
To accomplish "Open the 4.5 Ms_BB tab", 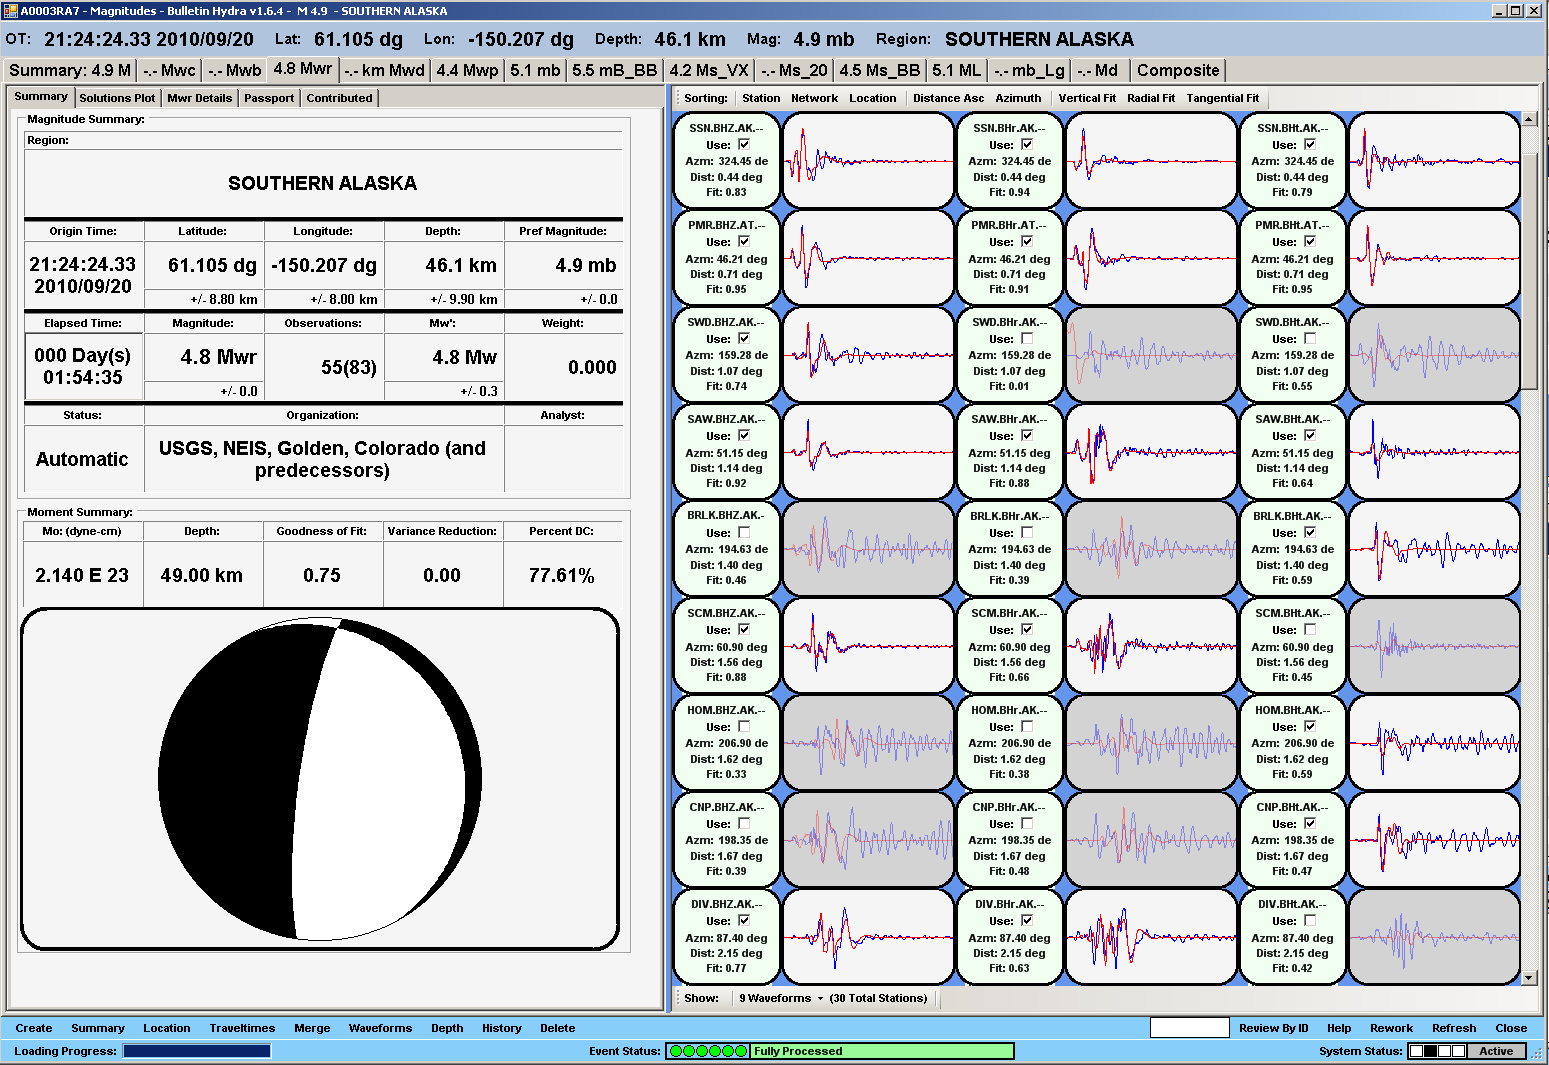I will tap(880, 70).
